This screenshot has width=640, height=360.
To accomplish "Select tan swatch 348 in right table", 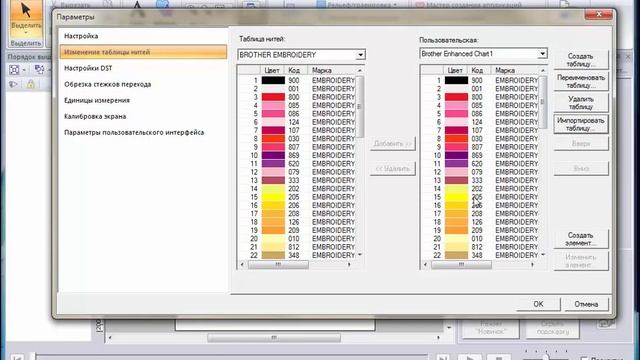I will [456, 255].
